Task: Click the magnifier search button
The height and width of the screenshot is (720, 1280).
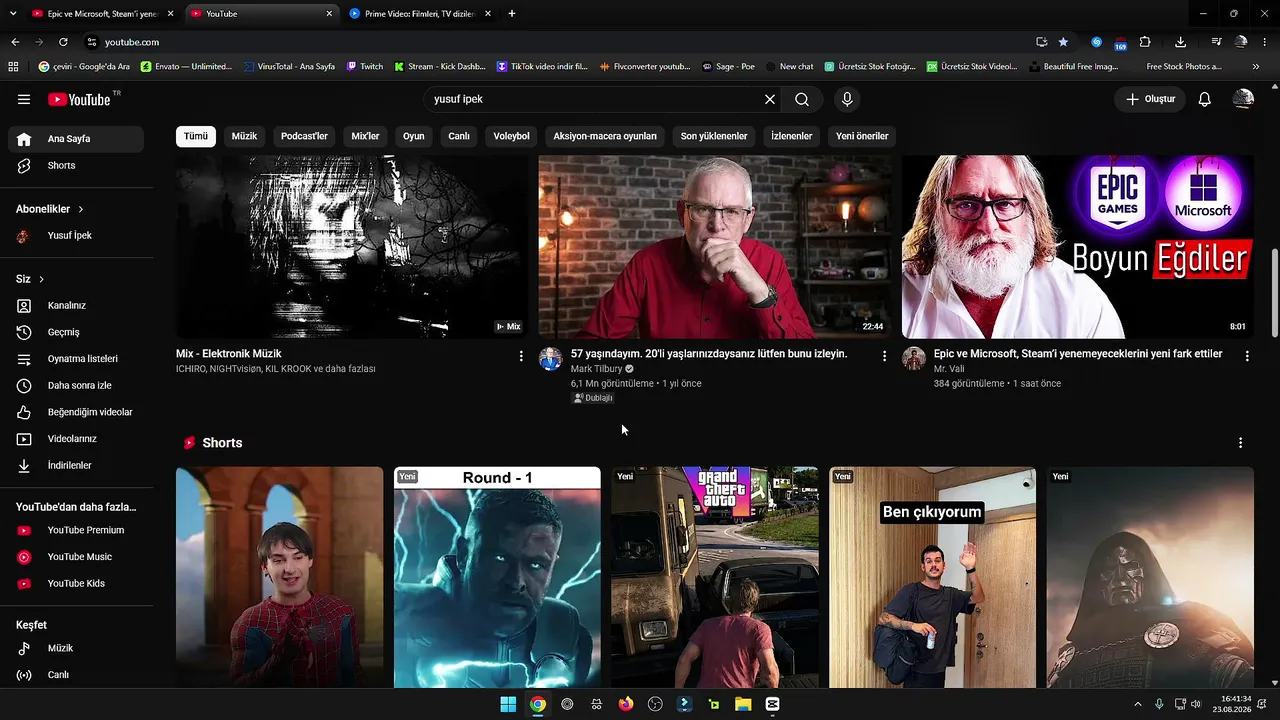Action: [802, 99]
